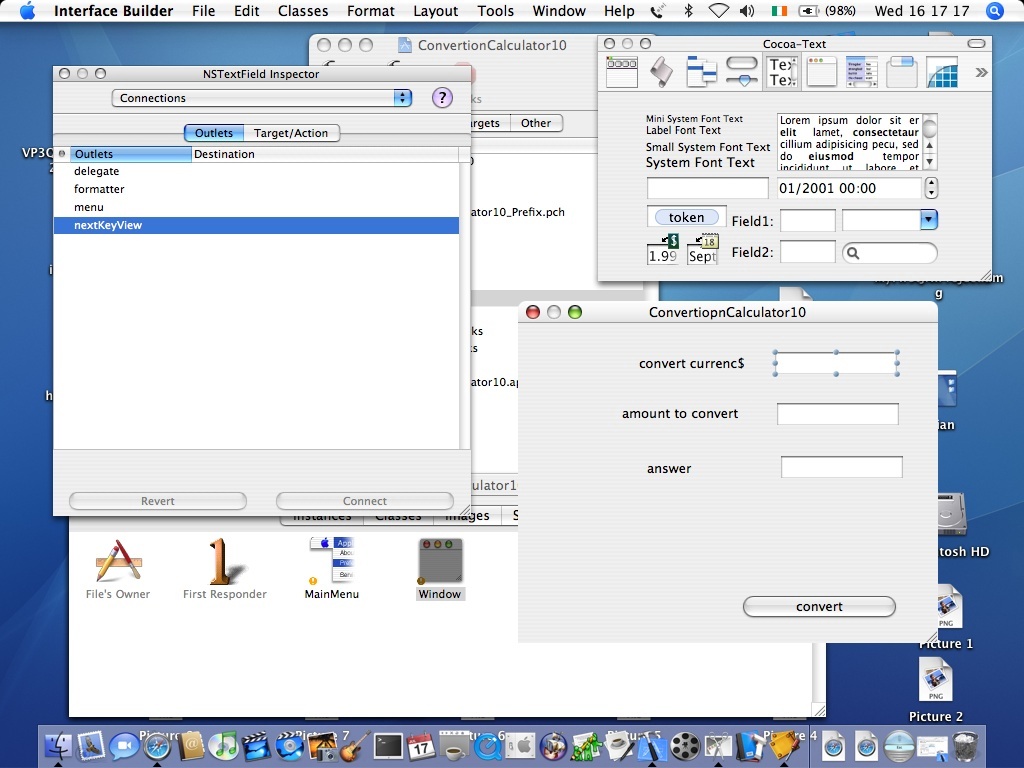Select the menu outlet row
This screenshot has height=768, width=1024.
(257, 207)
